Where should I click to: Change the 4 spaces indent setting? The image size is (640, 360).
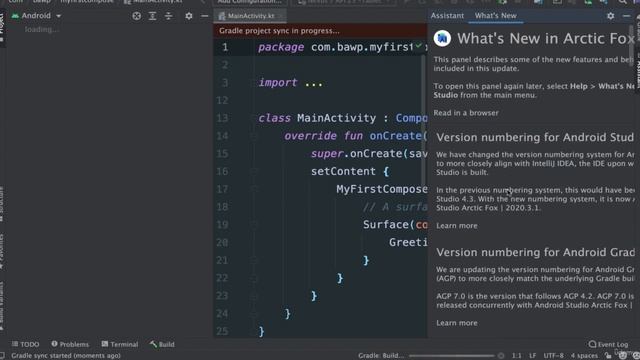point(584,356)
